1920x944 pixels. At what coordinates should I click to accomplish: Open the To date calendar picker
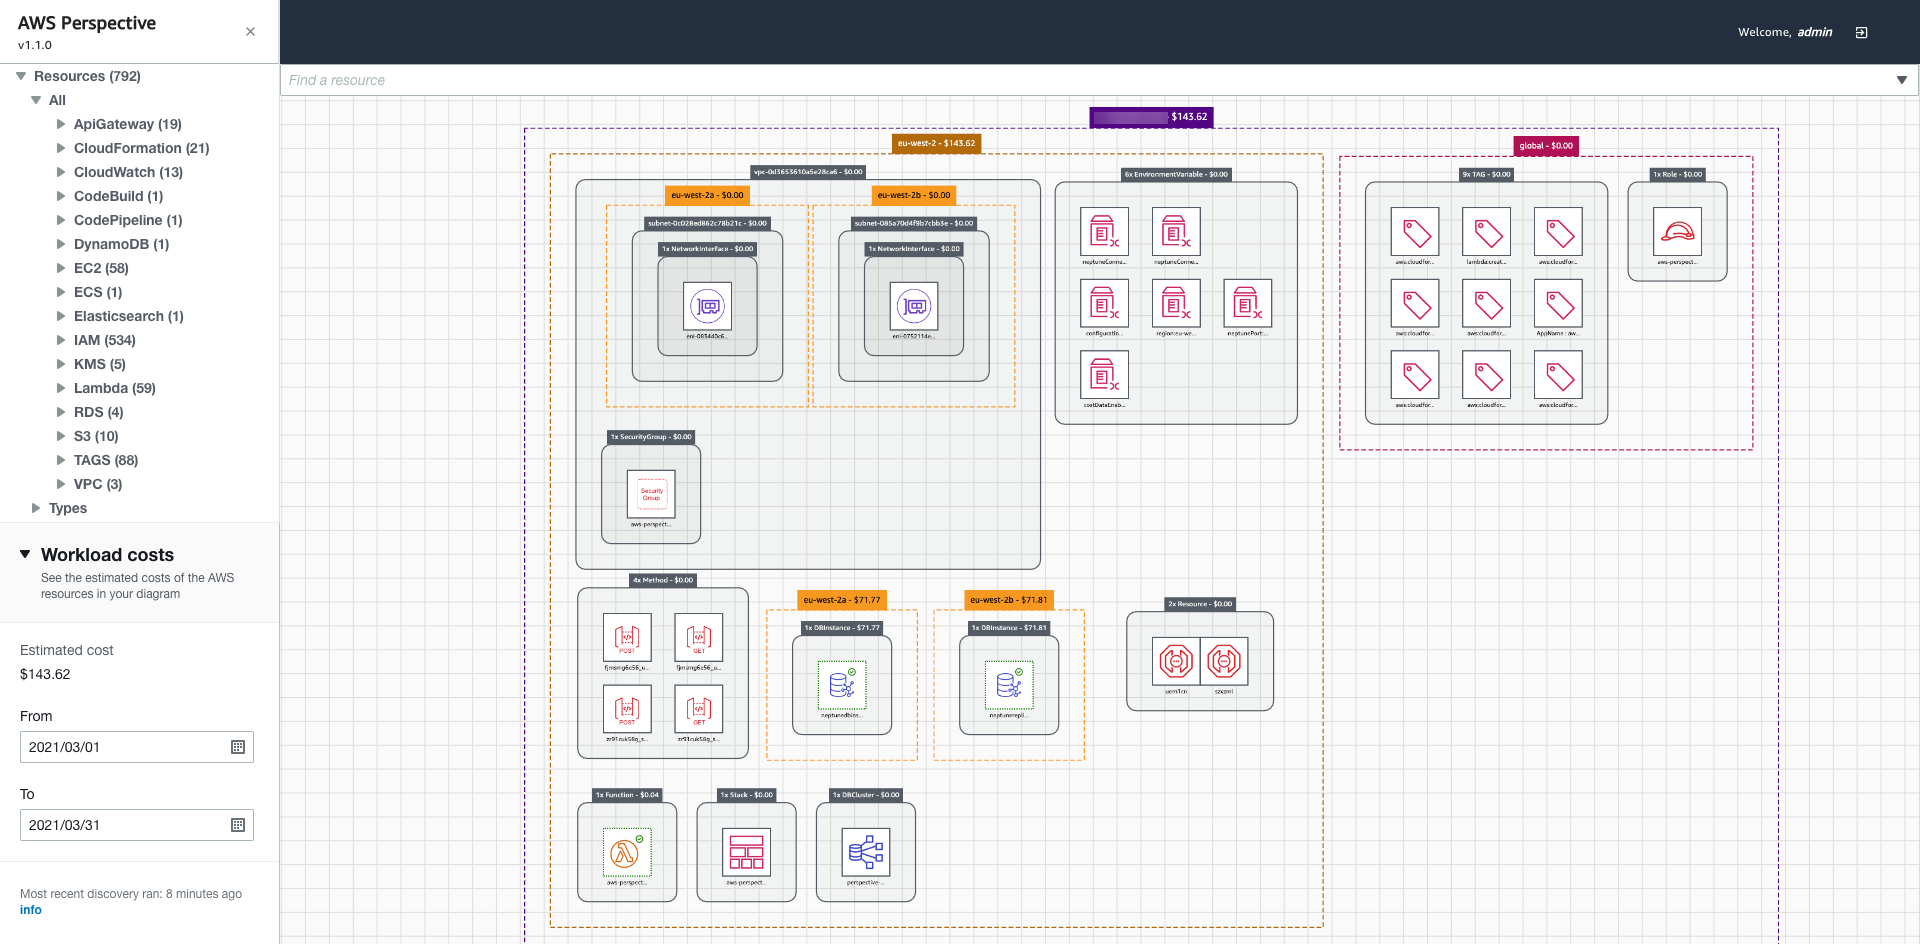tap(238, 825)
